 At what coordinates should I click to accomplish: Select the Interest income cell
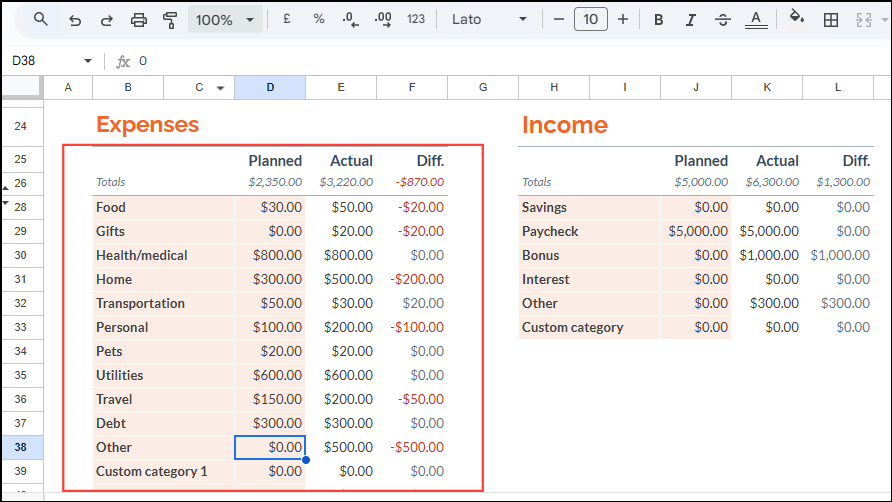589,279
